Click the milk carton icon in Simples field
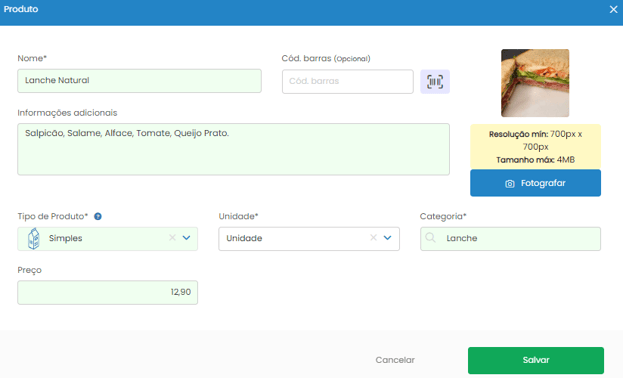623x378 pixels. [x=34, y=238]
